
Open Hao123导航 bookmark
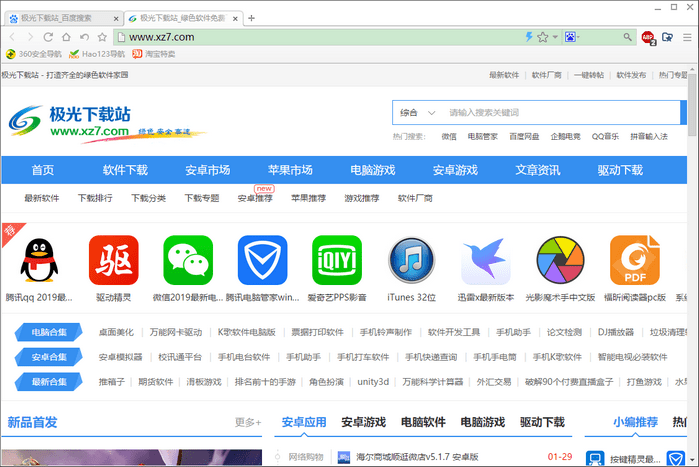(97, 54)
